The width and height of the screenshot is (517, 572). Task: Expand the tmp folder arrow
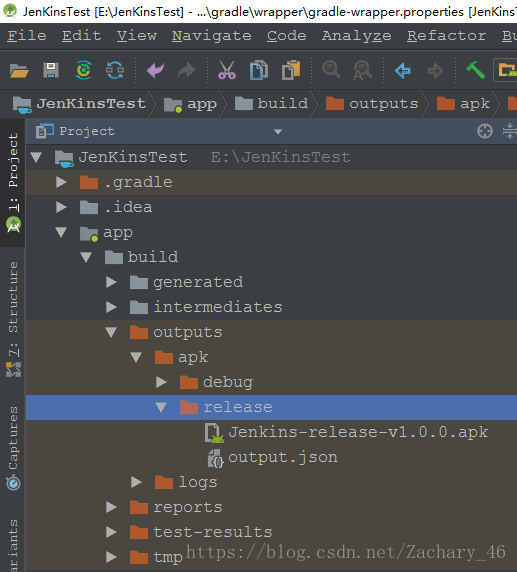111,557
